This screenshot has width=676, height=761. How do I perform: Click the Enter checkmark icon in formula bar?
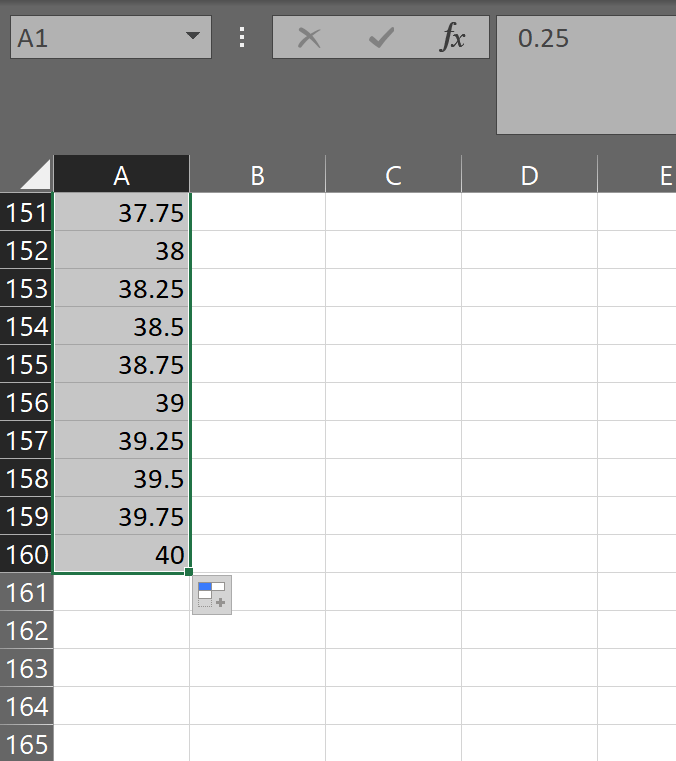click(381, 38)
